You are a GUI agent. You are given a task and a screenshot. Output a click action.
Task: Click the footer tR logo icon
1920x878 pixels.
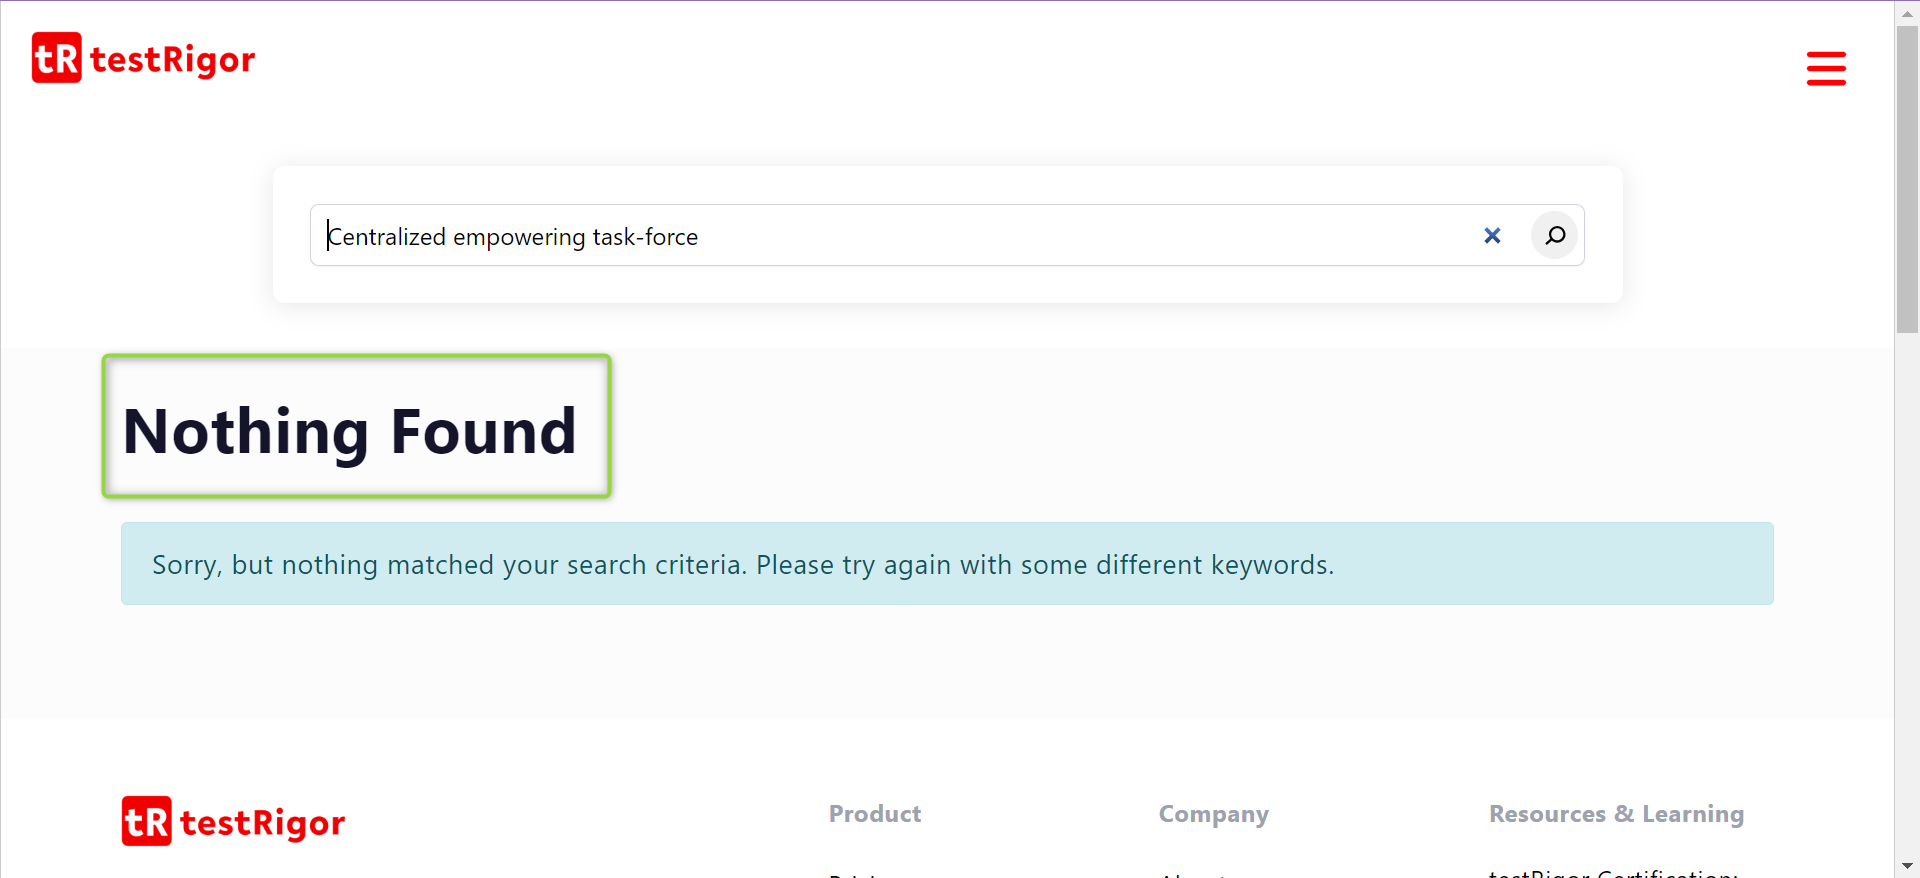pos(146,821)
